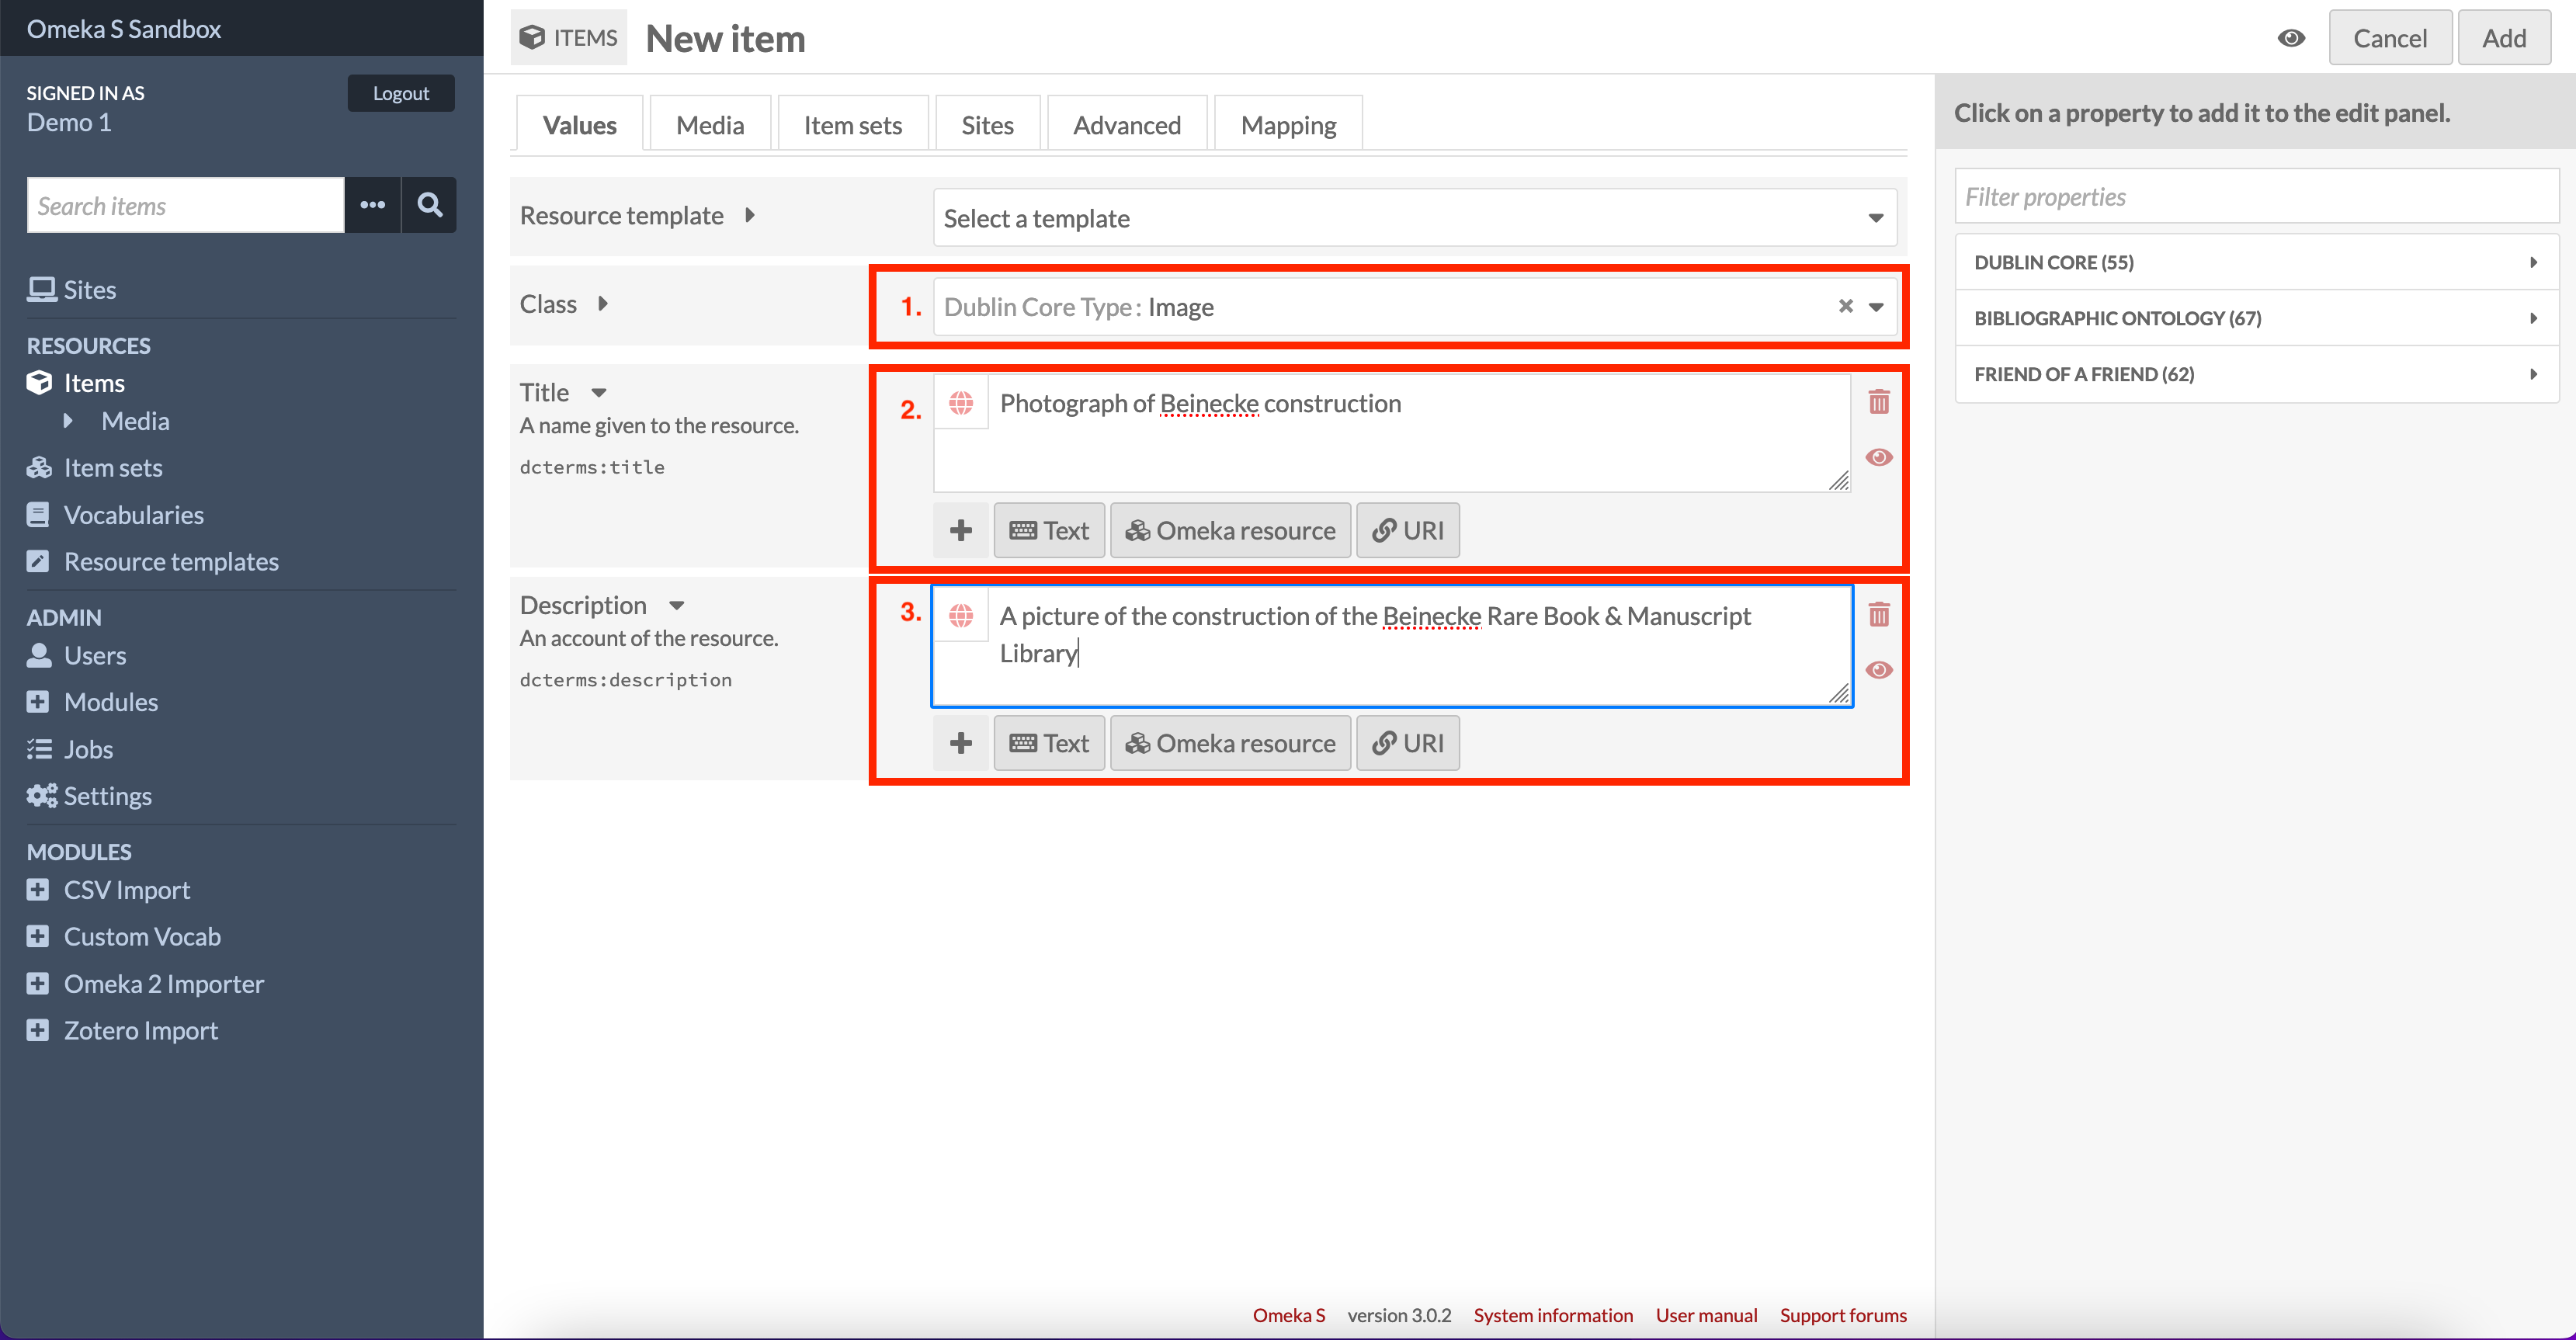2576x1340 pixels.
Task: Toggle item public visibility eye in header
Action: (2291, 38)
